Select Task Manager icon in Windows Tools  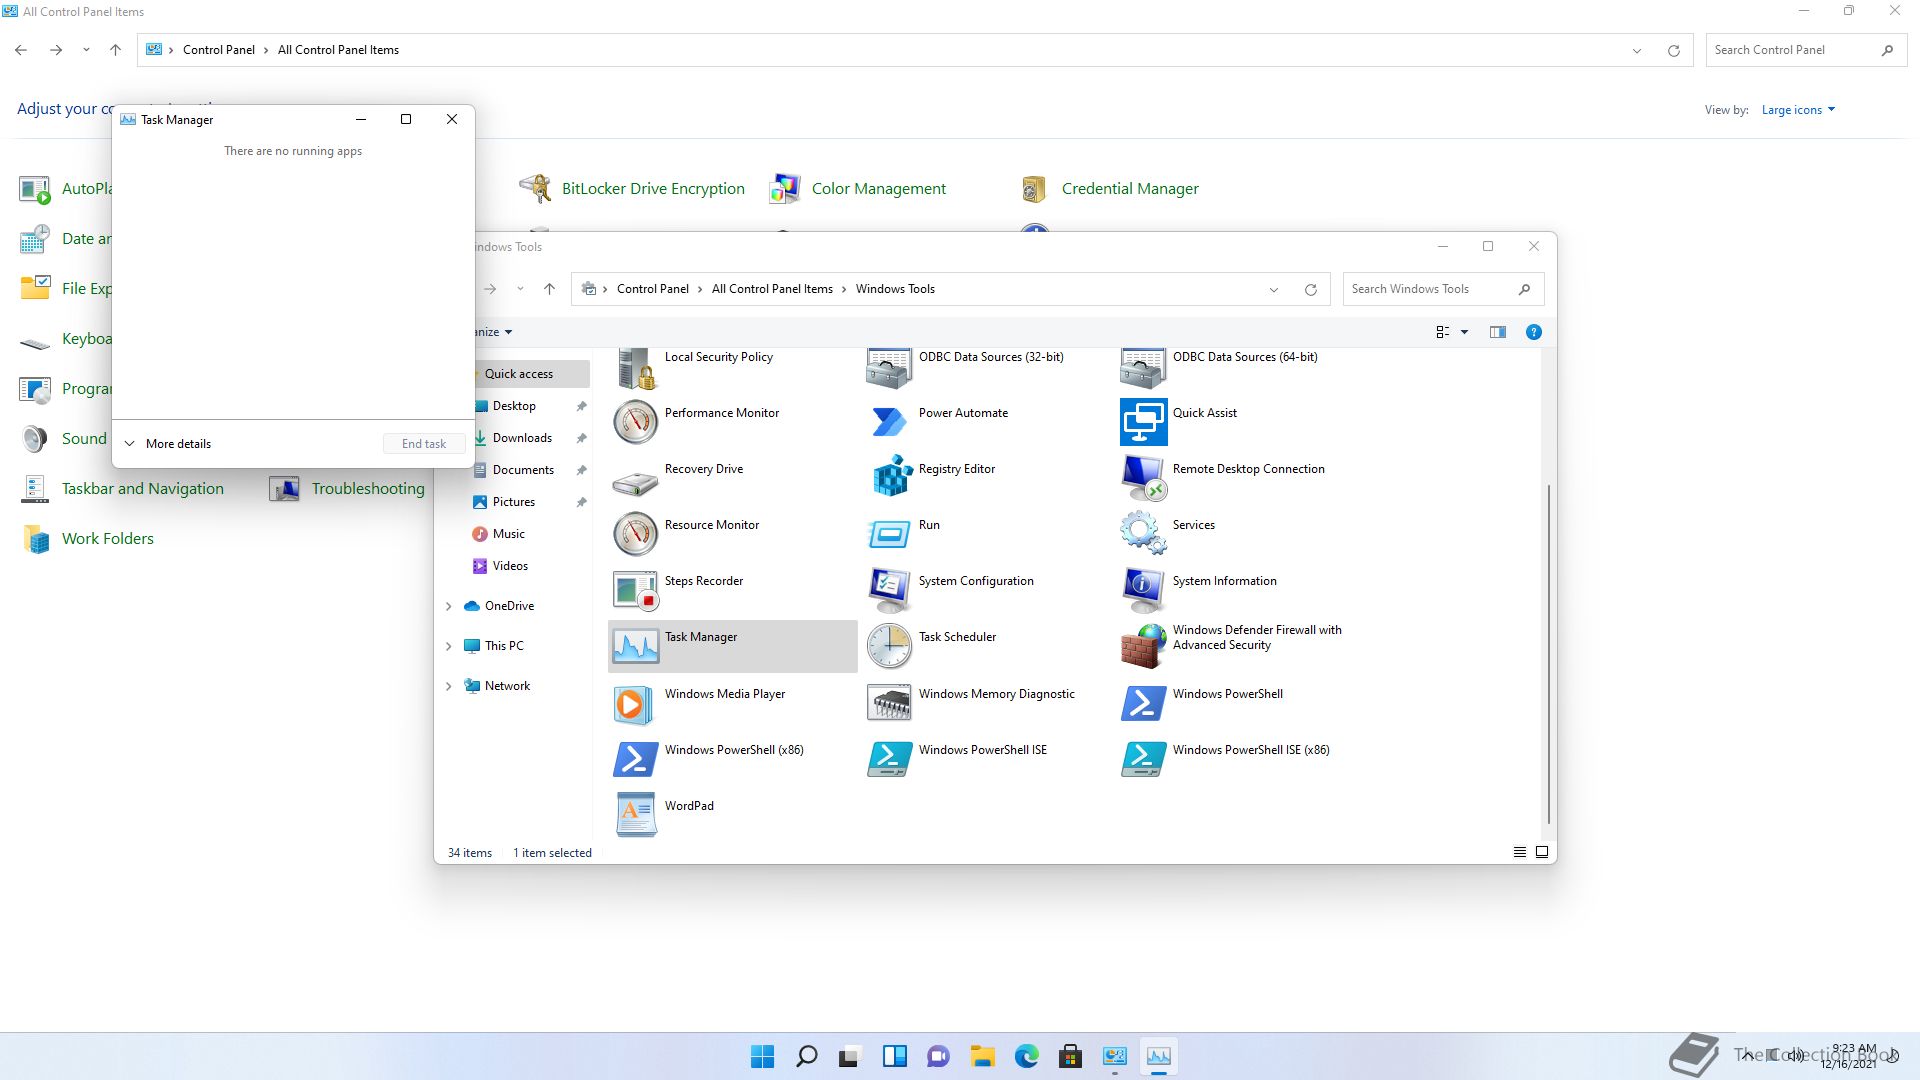636,646
